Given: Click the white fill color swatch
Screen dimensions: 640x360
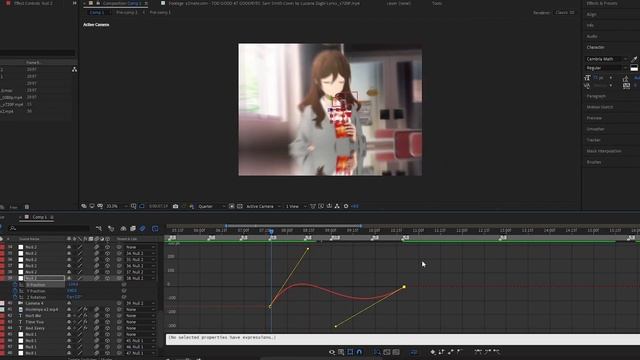Looking at the screenshot, I should [634, 68].
